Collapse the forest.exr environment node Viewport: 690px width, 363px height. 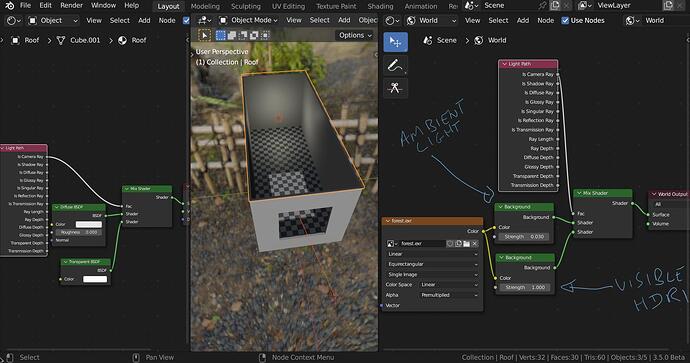pyautogui.click(x=388, y=221)
